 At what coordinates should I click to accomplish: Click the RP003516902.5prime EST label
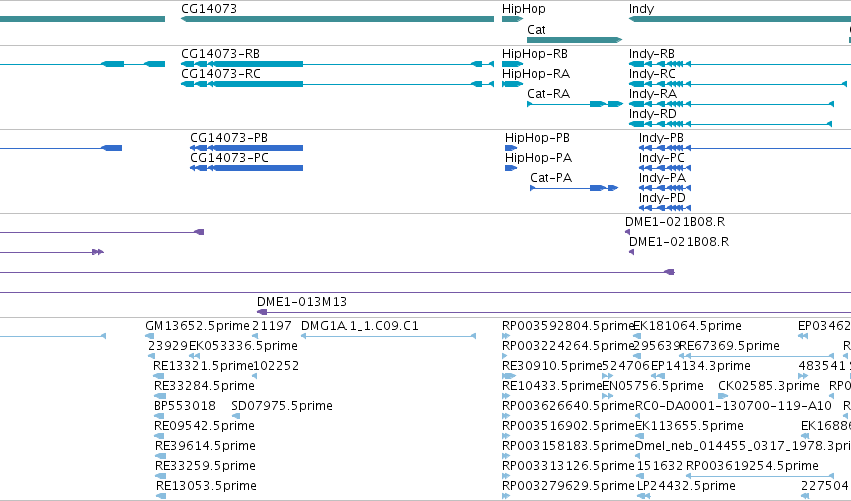(x=569, y=426)
